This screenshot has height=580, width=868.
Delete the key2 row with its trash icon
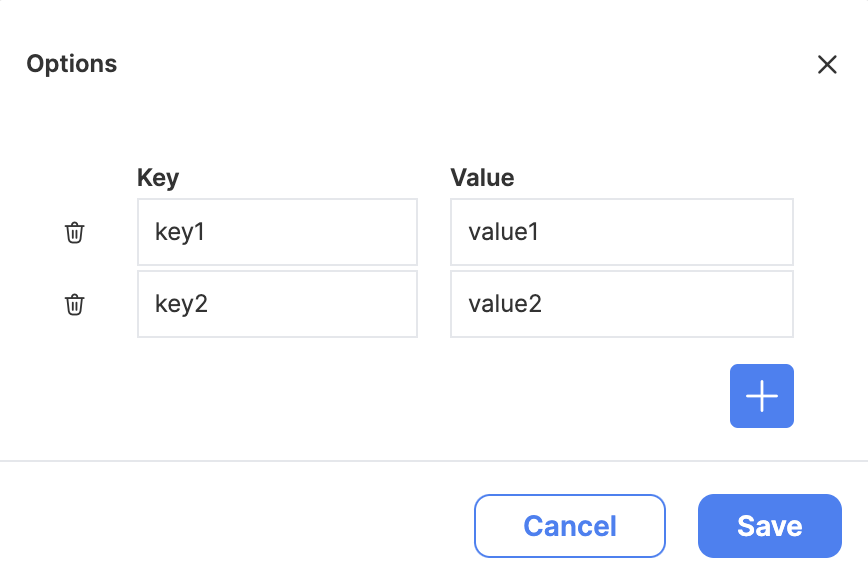point(75,304)
